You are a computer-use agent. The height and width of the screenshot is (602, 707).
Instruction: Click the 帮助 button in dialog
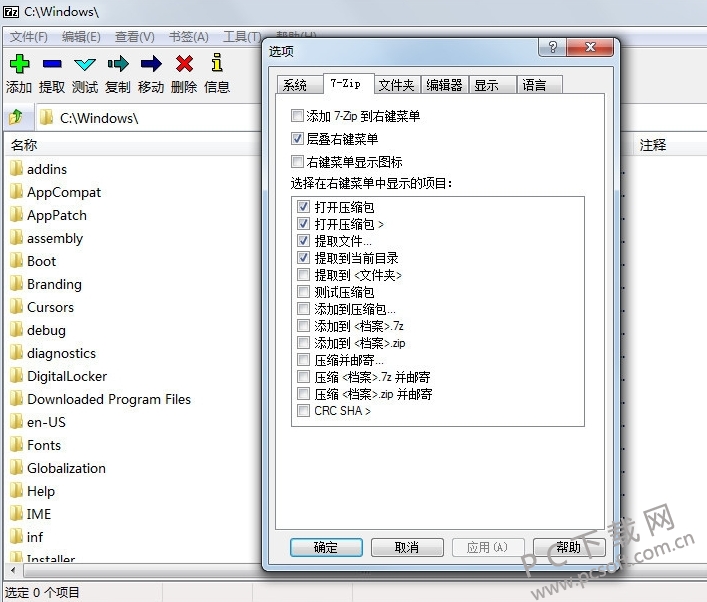pyautogui.click(x=569, y=547)
